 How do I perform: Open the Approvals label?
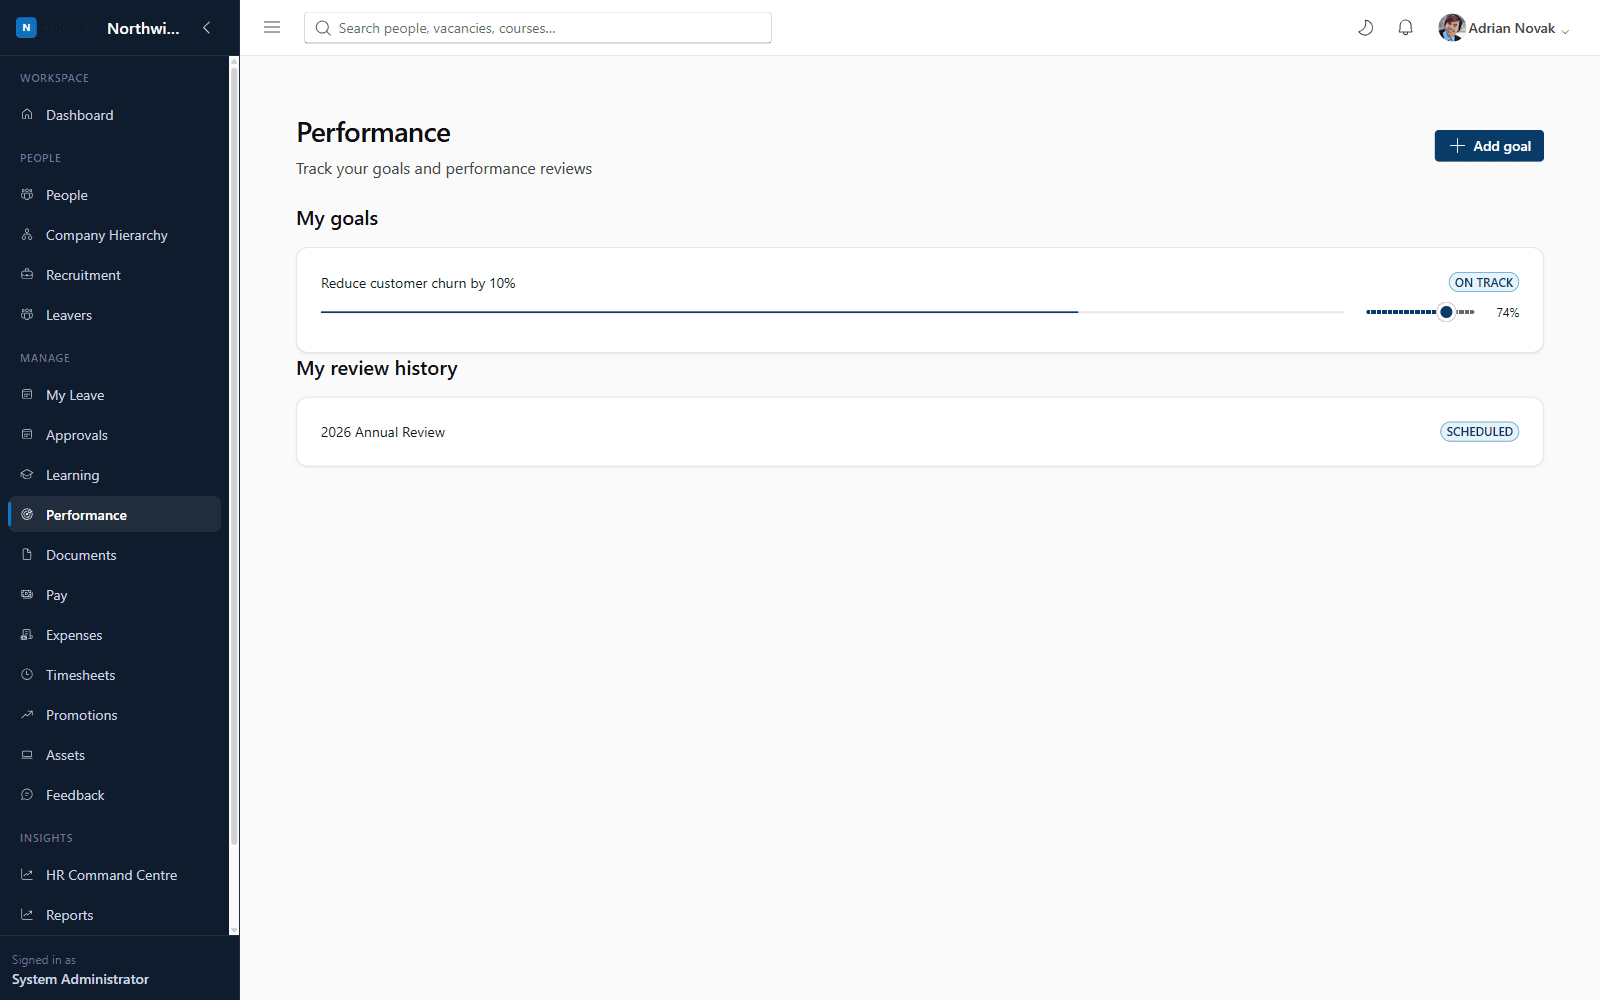click(77, 435)
